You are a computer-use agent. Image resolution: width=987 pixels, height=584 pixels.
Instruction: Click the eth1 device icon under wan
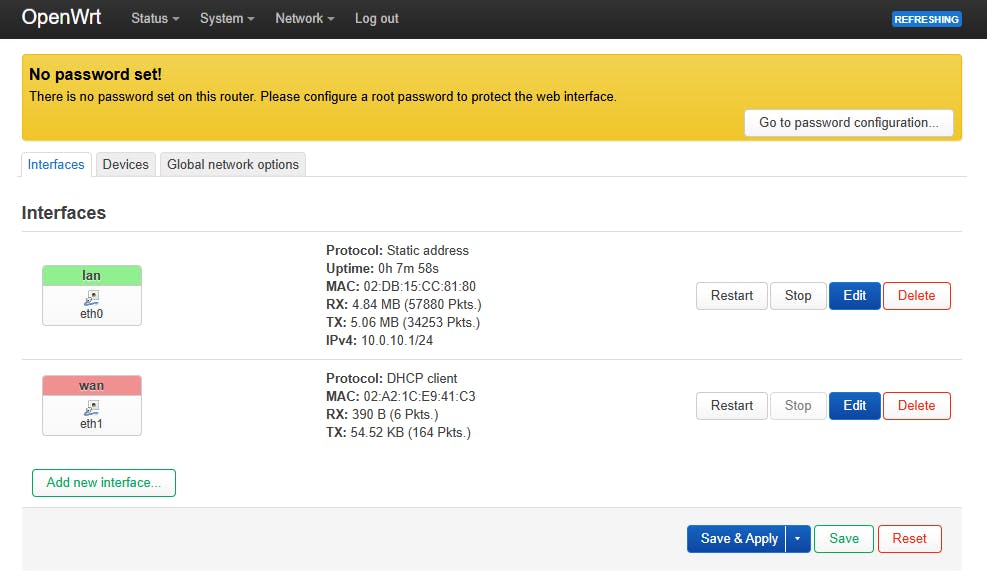[92, 407]
